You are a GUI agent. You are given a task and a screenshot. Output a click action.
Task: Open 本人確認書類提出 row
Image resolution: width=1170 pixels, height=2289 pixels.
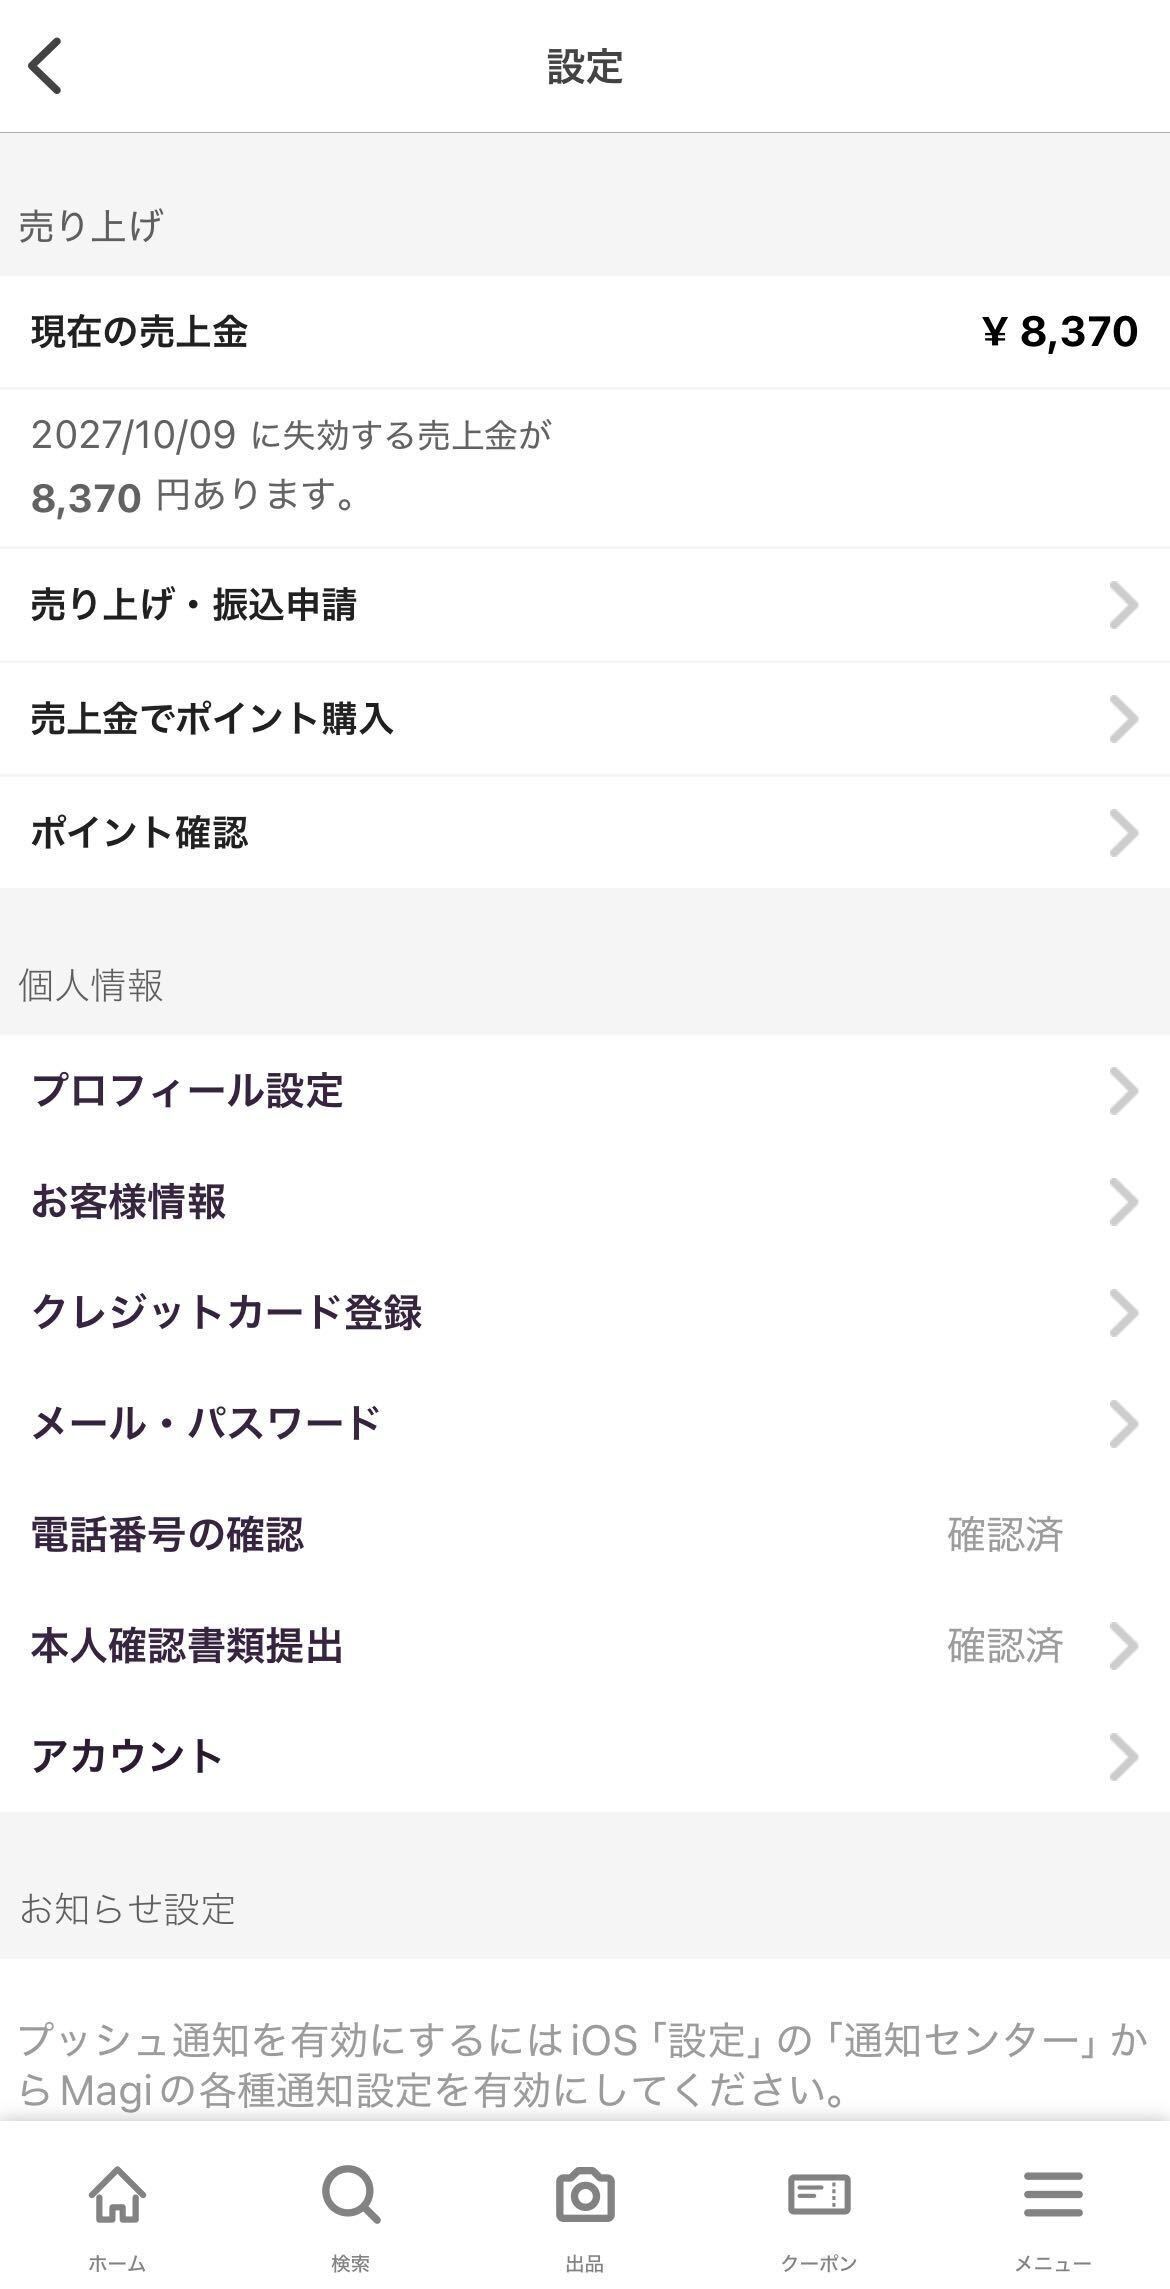tap(188, 1645)
